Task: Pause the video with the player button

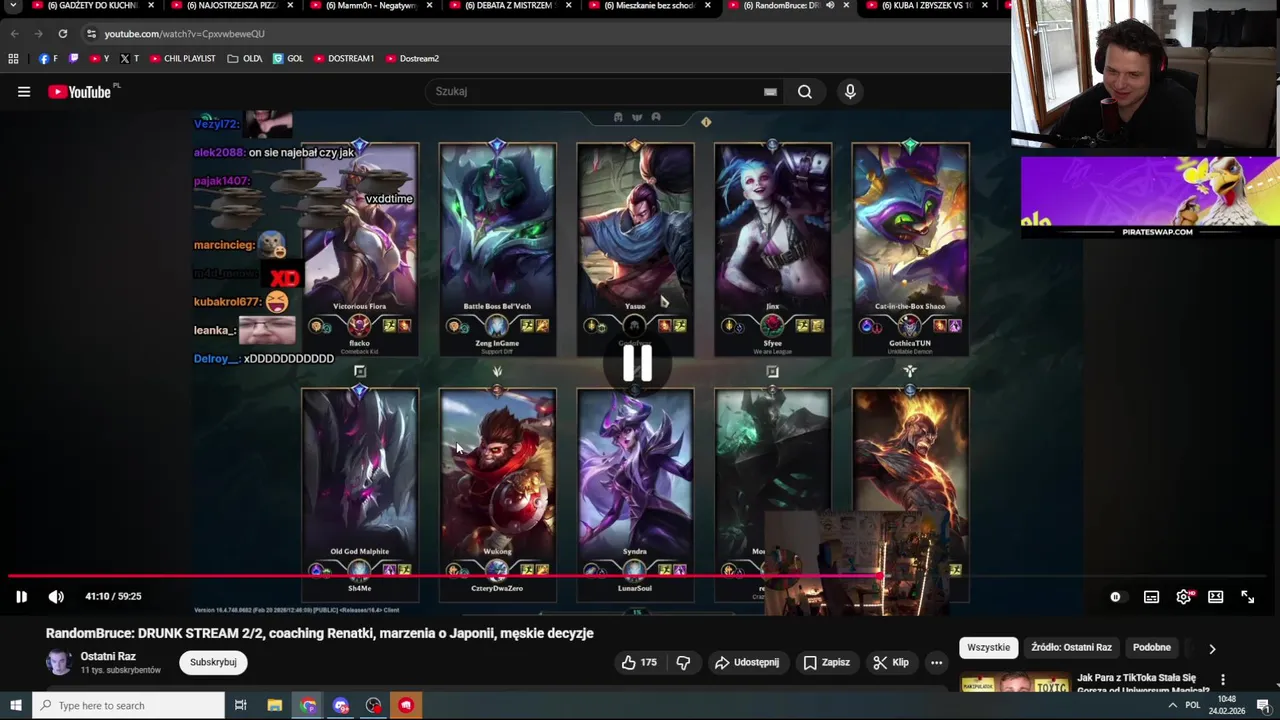Action: [x=21, y=597]
